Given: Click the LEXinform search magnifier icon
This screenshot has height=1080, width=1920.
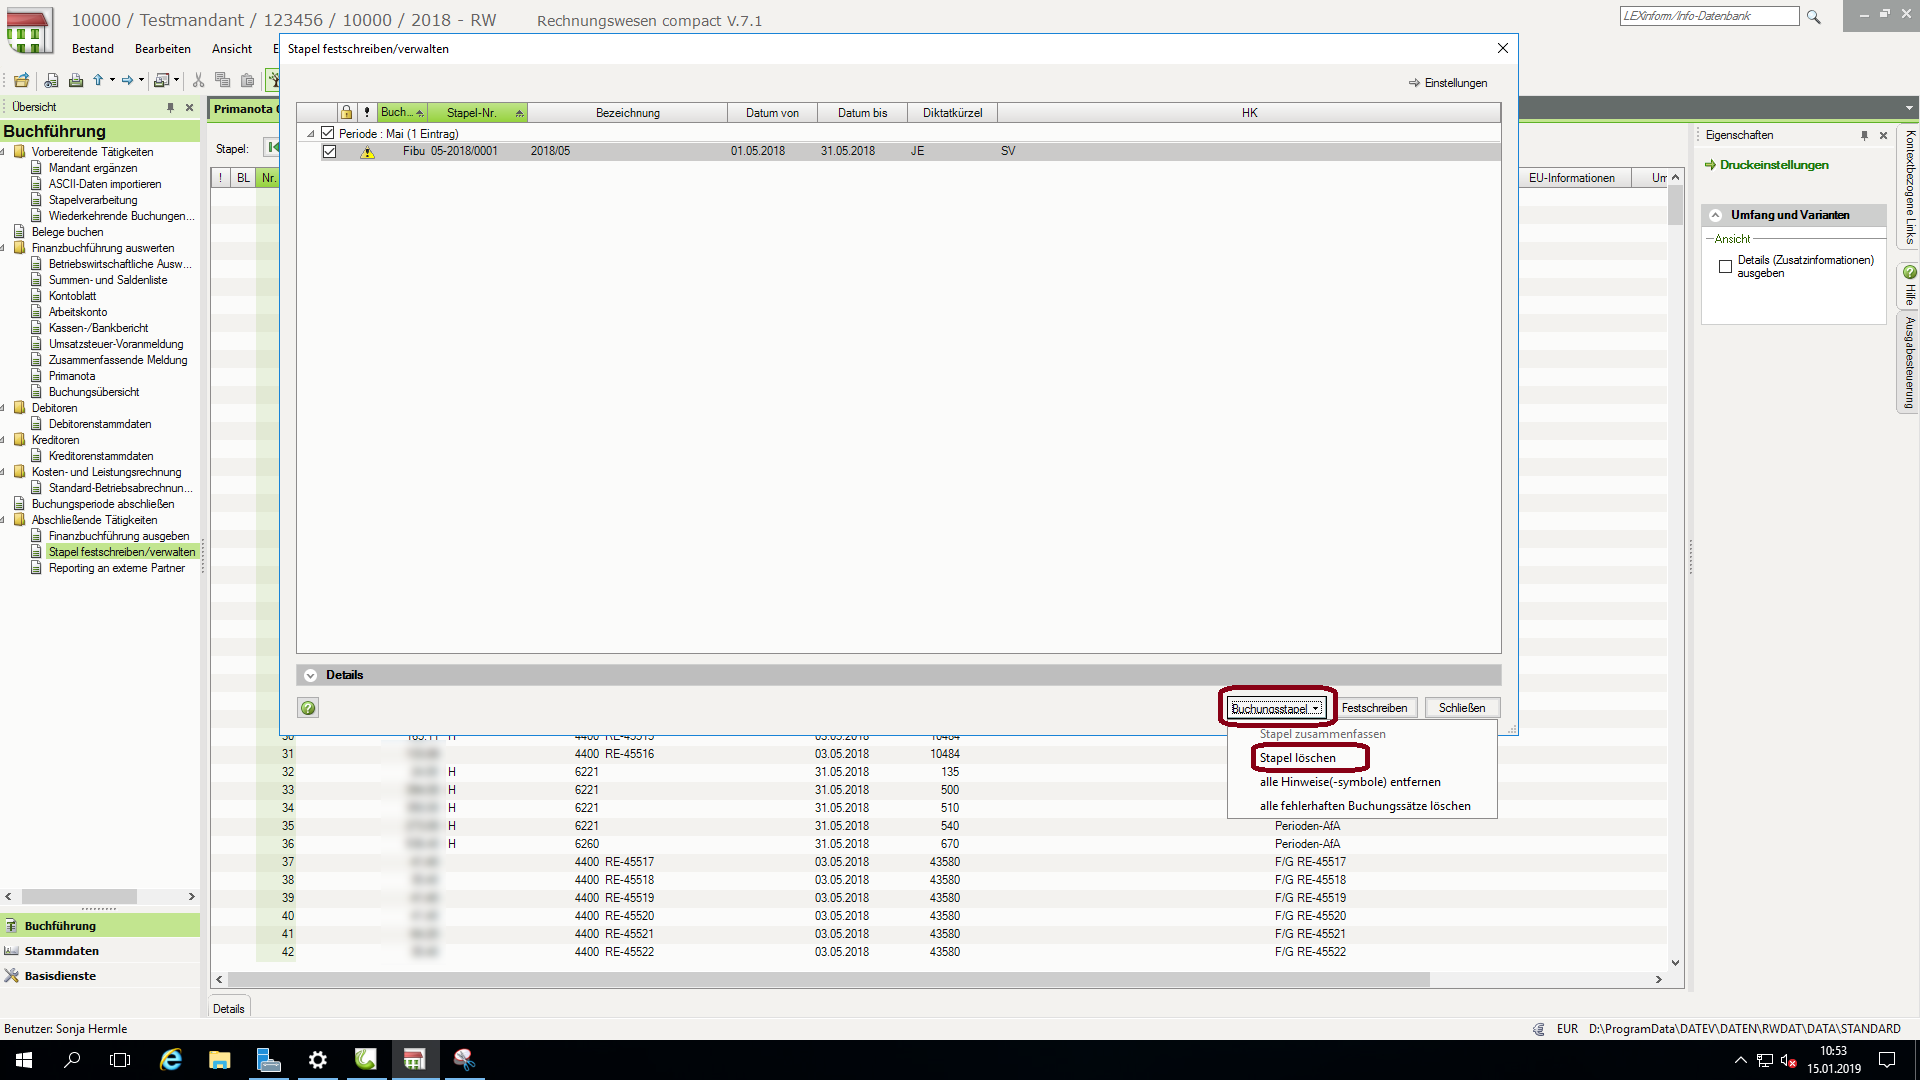Looking at the screenshot, I should pyautogui.click(x=1814, y=17).
